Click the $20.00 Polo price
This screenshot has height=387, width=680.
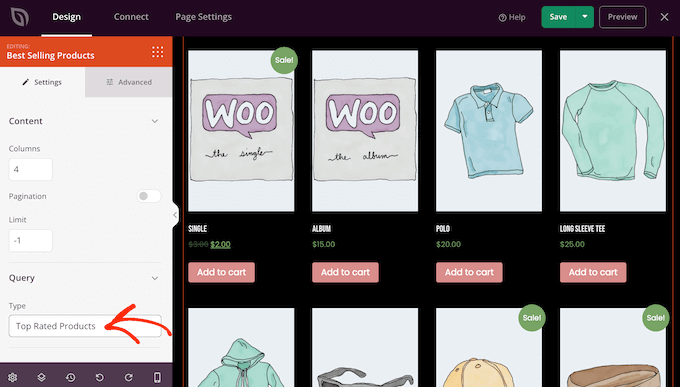click(448, 244)
